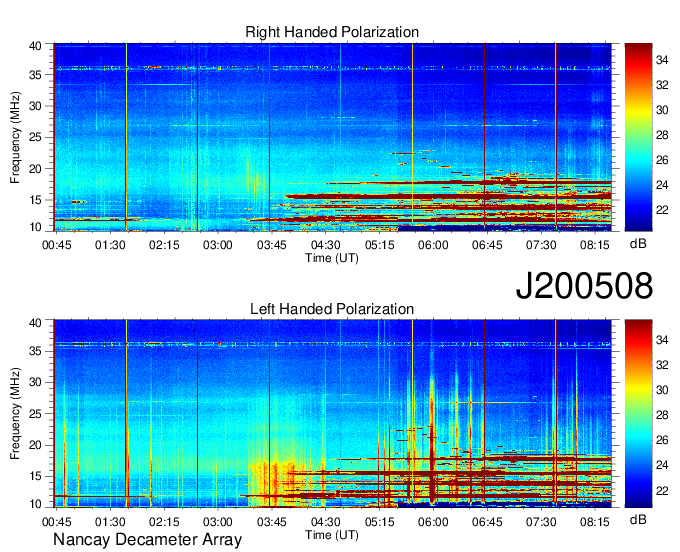Click the 34 dB label on Right Handed colorbar
680x552 pixels.
coord(662,60)
